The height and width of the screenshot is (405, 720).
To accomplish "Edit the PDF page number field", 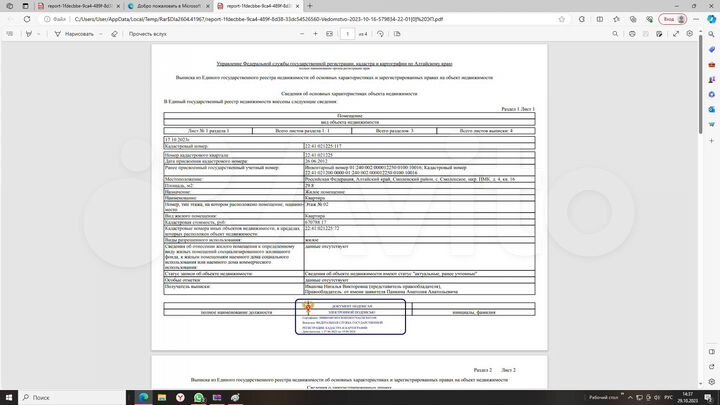I will click(x=348, y=34).
